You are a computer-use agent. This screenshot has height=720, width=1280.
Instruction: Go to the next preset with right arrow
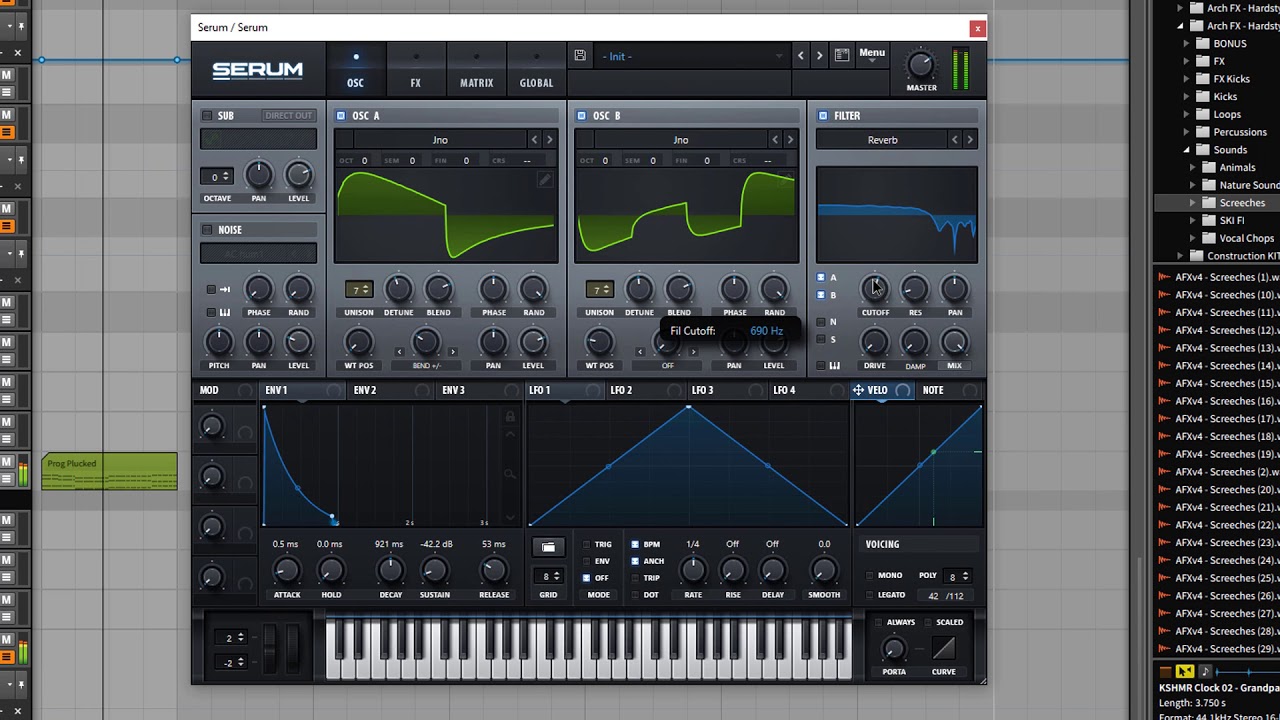[820, 56]
